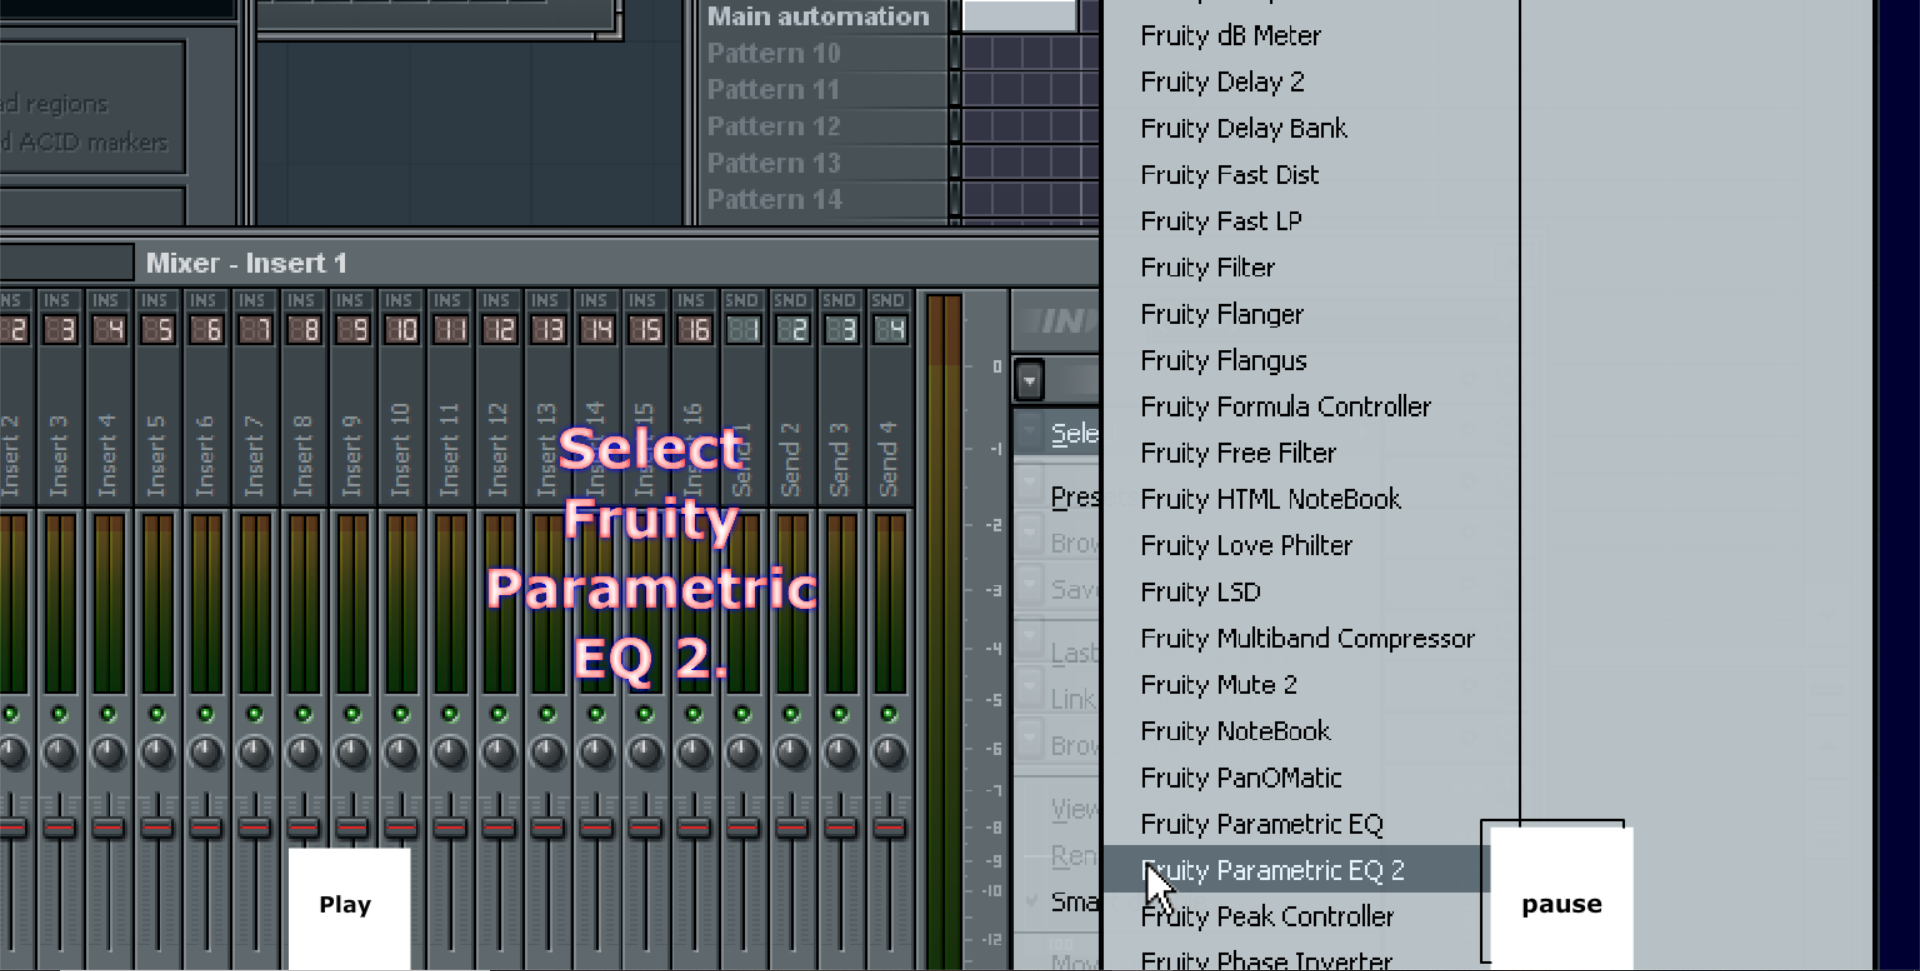This screenshot has height=971, width=1920.
Task: Select Fruity Peak Controller entry
Action: coord(1267,917)
